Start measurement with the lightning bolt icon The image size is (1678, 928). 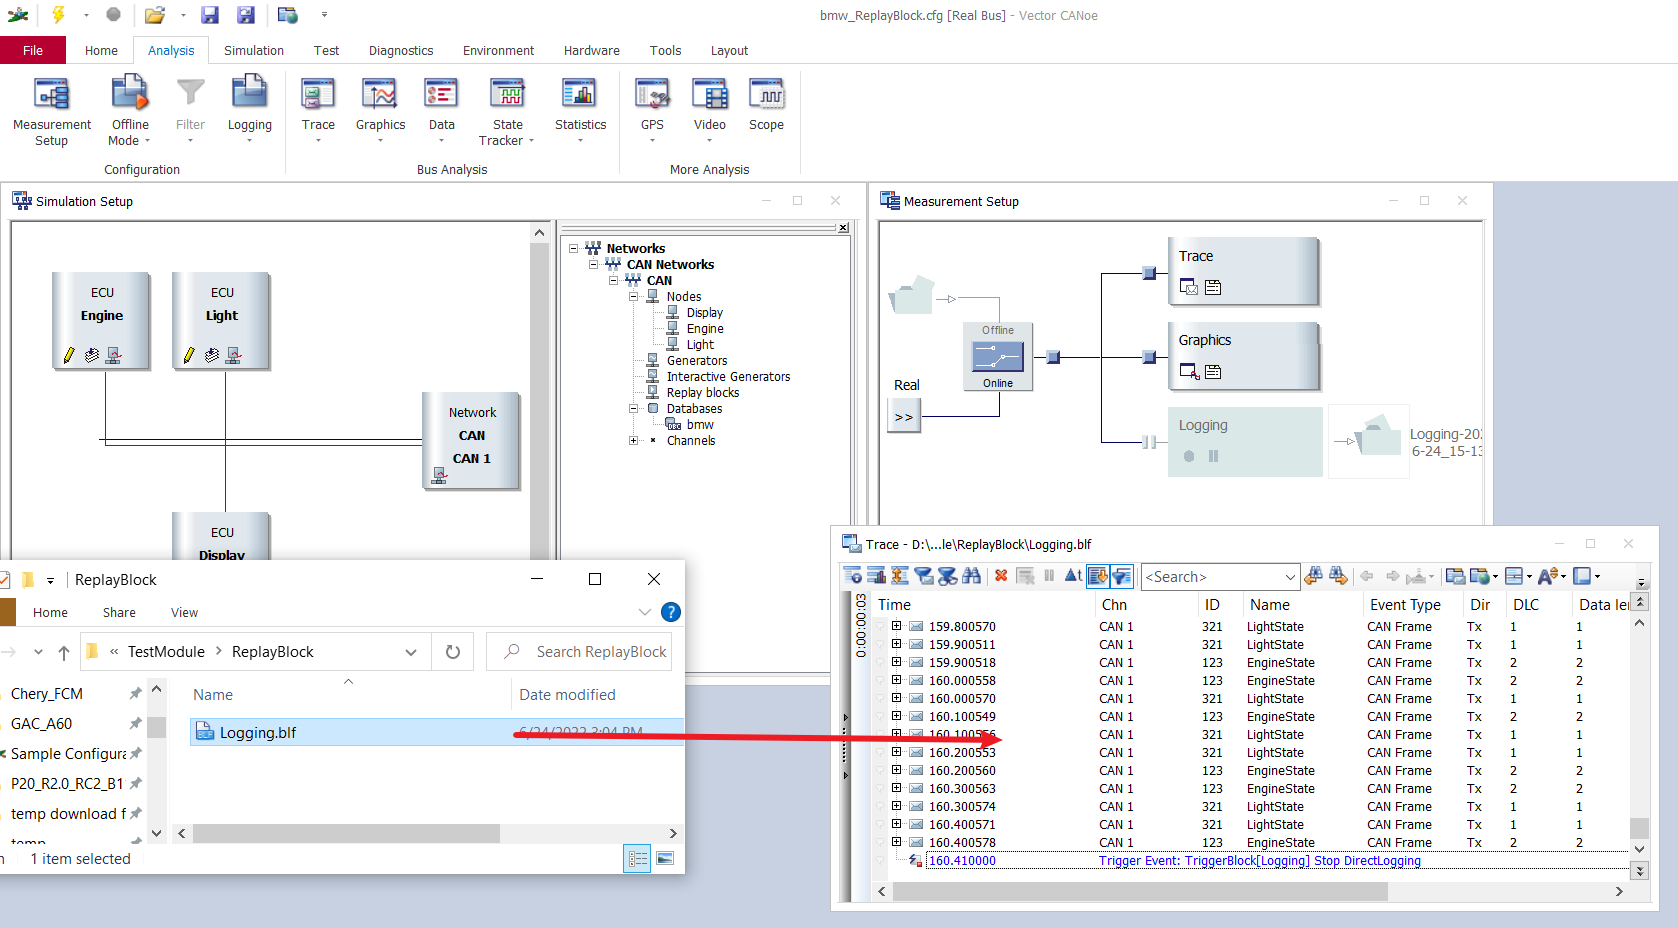[58, 15]
